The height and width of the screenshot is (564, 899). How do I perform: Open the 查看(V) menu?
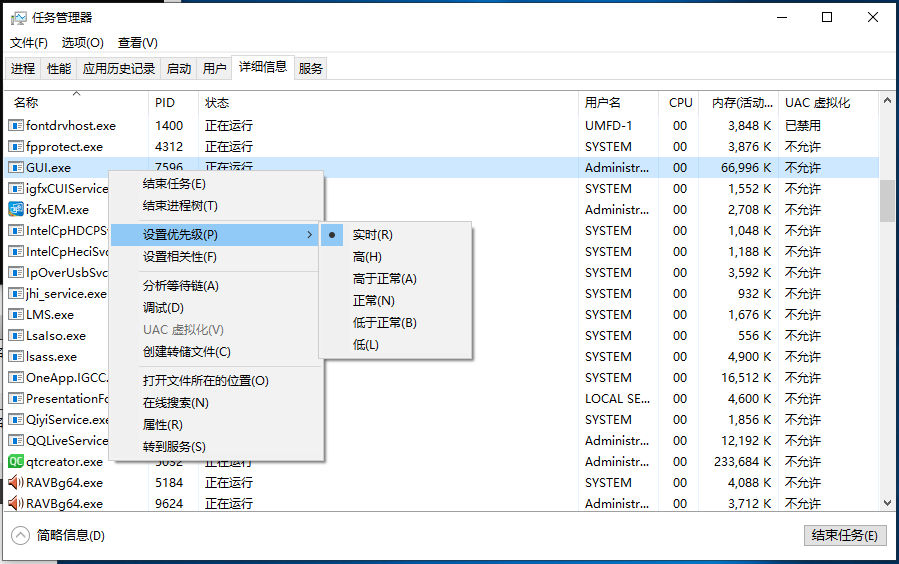138,43
